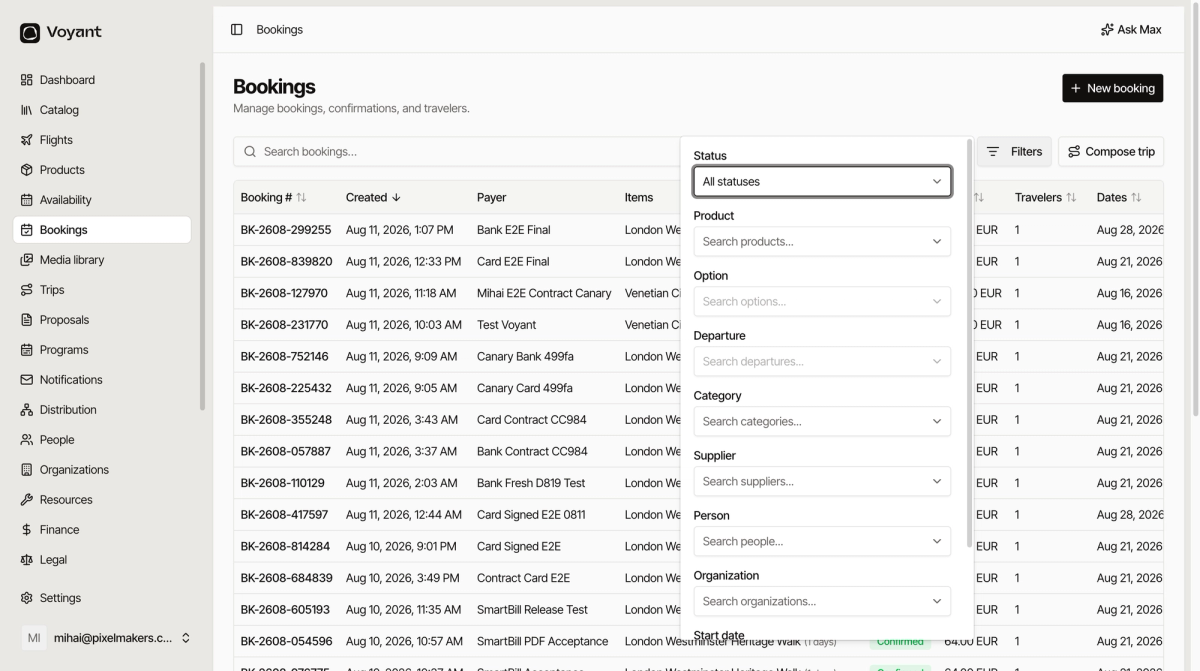This screenshot has height=671, width=1200.
Task: Click the filter panel scrollbar
Action: coord(970,343)
